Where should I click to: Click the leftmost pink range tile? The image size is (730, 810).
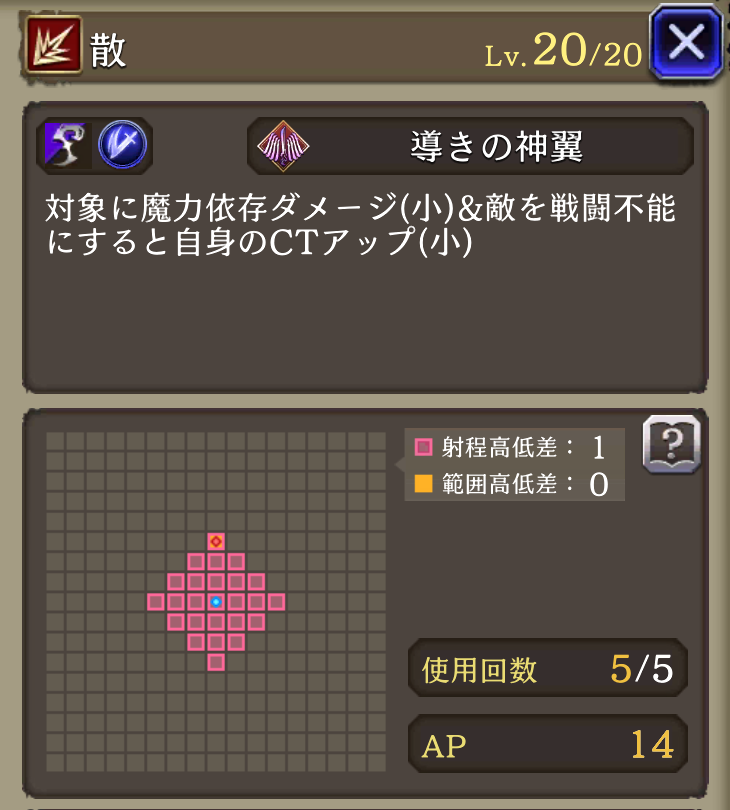(x=156, y=602)
